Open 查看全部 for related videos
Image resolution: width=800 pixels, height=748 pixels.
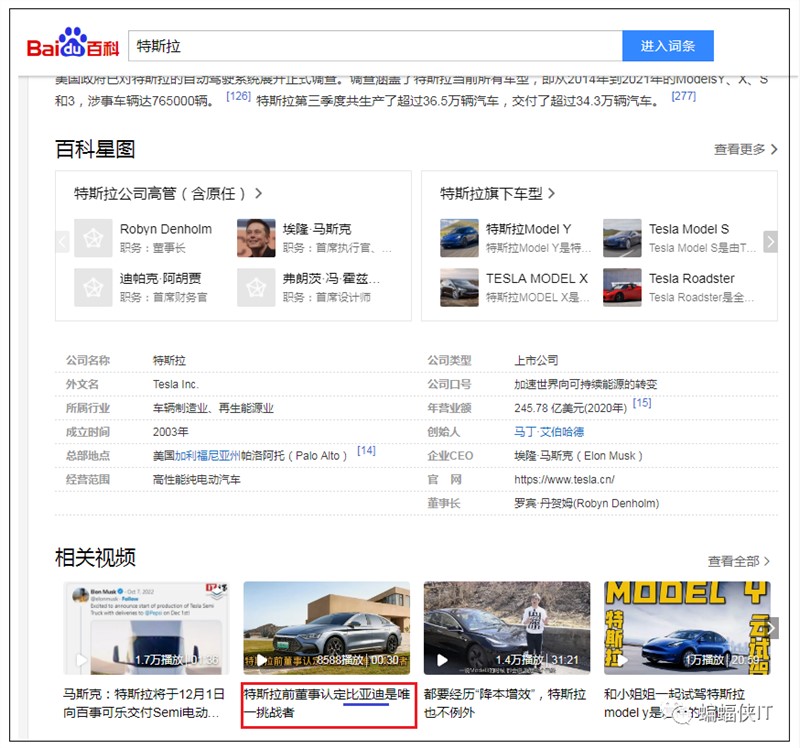tap(739, 561)
